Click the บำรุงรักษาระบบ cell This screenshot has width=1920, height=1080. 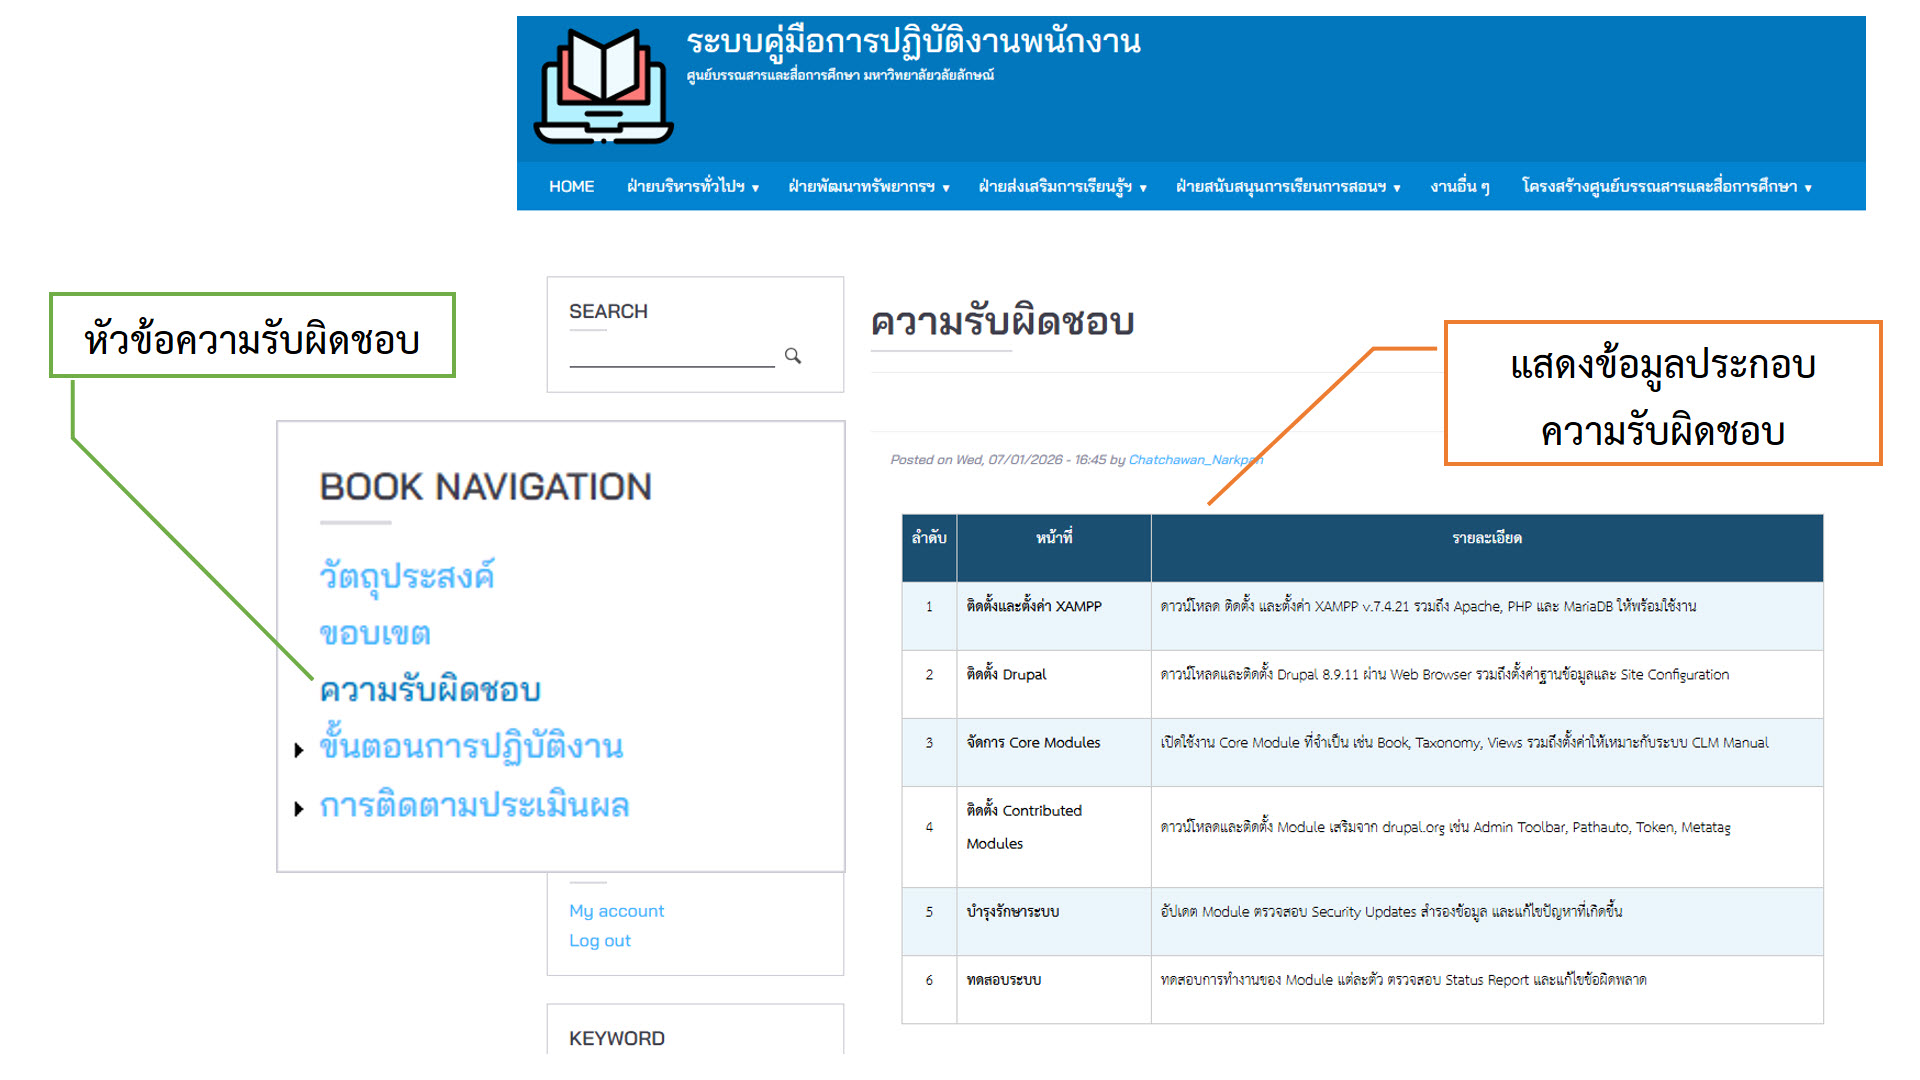pos(1054,921)
